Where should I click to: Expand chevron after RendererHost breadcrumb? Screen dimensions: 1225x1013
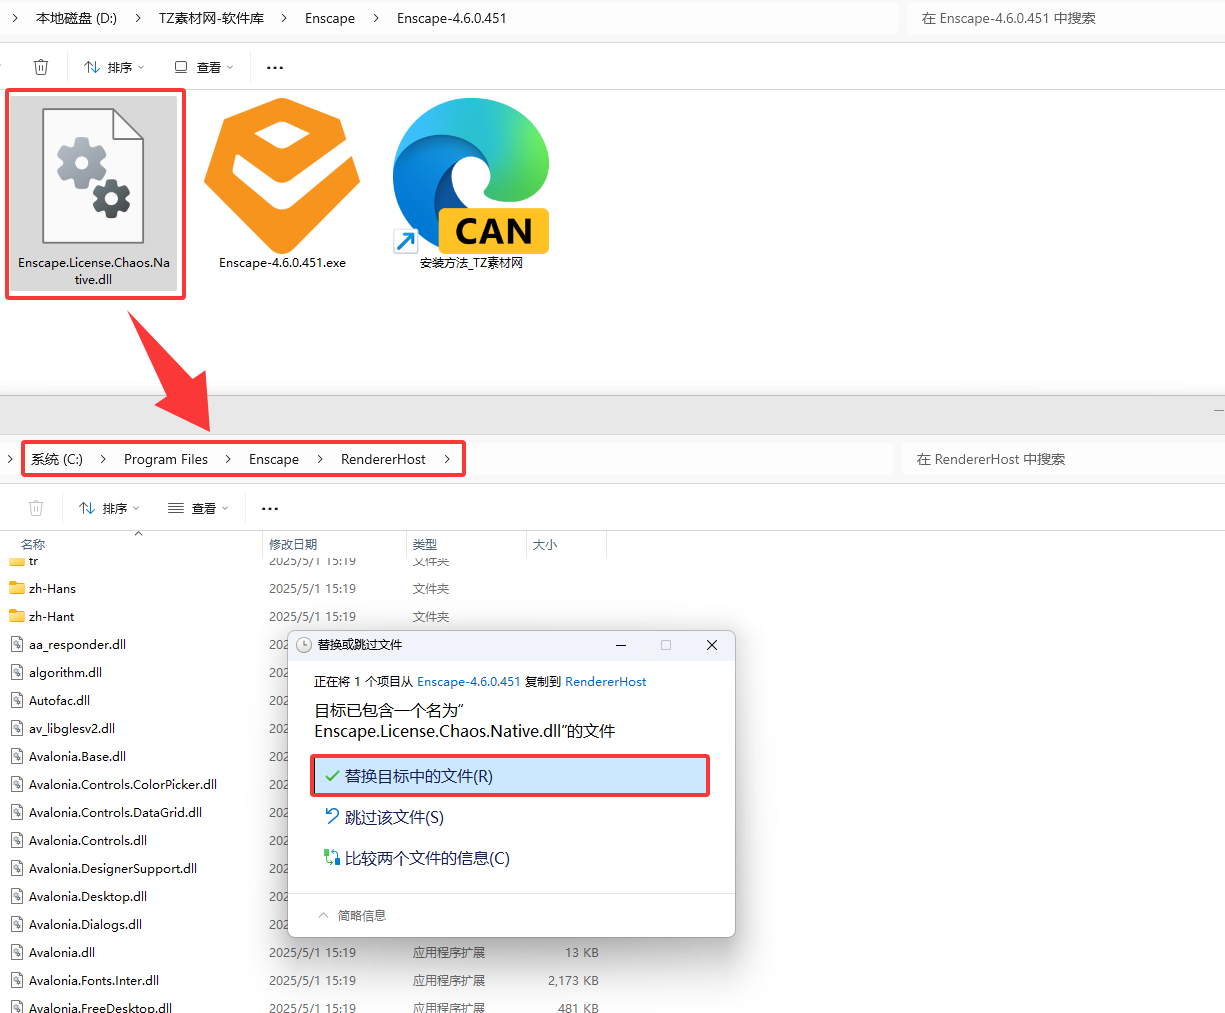click(447, 459)
